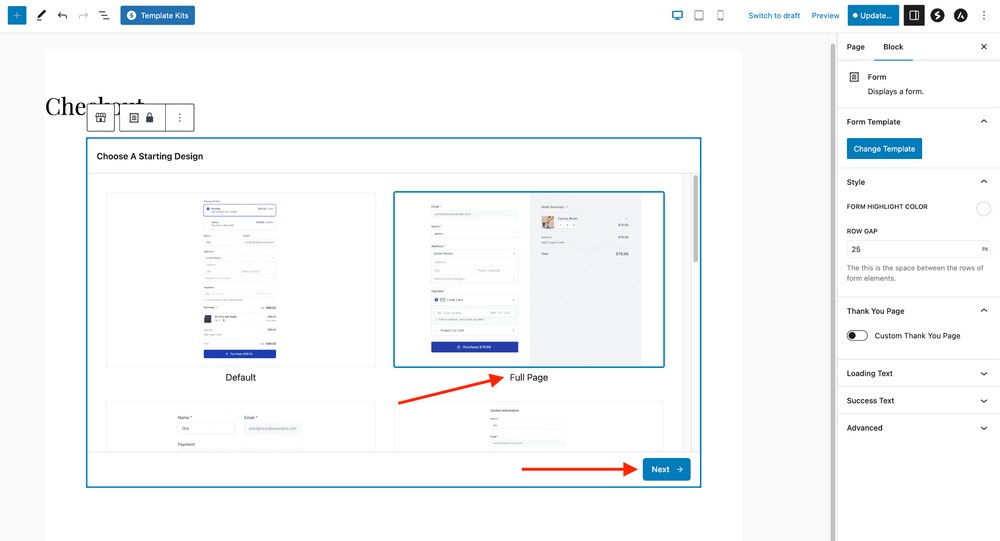
Task: Enable Custom Thank You Page toggle
Action: (x=857, y=336)
